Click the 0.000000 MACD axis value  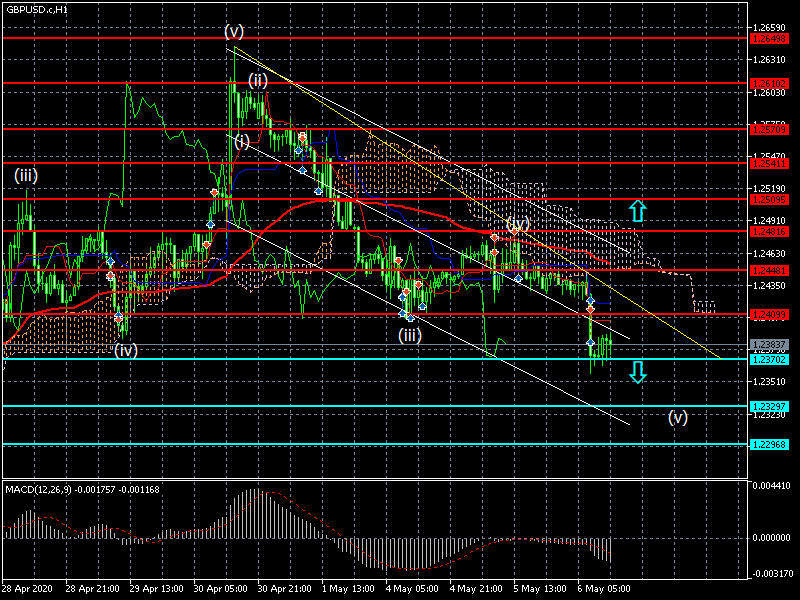[x=771, y=538]
